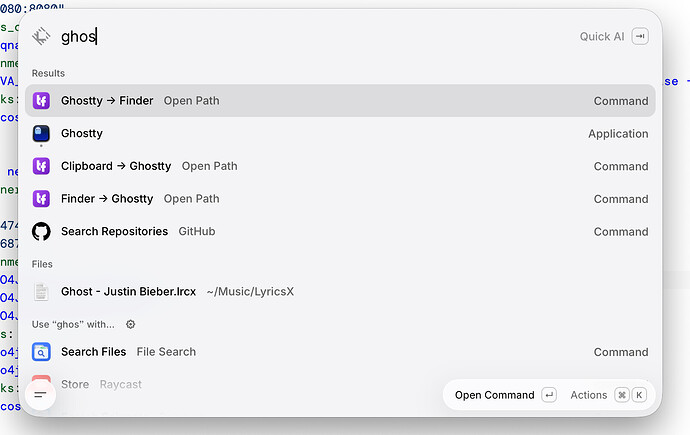Click the purple Open Path icon for Ghostty → Finder
Screen dimensions: 690x435
(41, 101)
